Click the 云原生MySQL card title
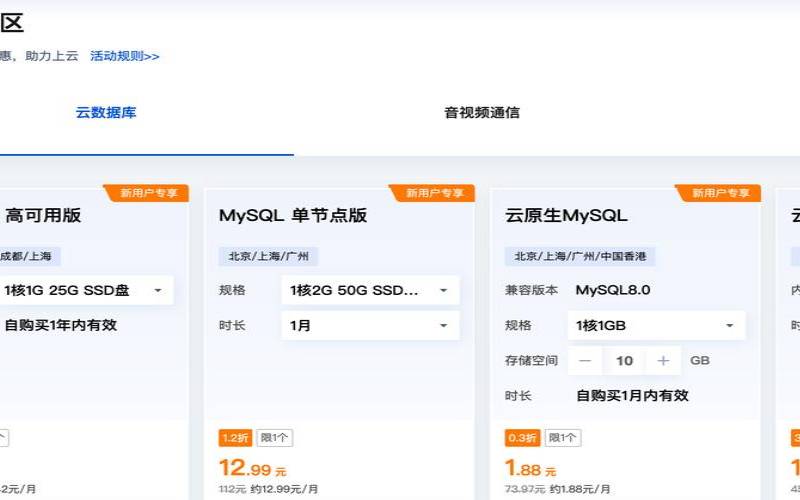Image resolution: width=800 pixels, height=500 pixels. point(566,215)
